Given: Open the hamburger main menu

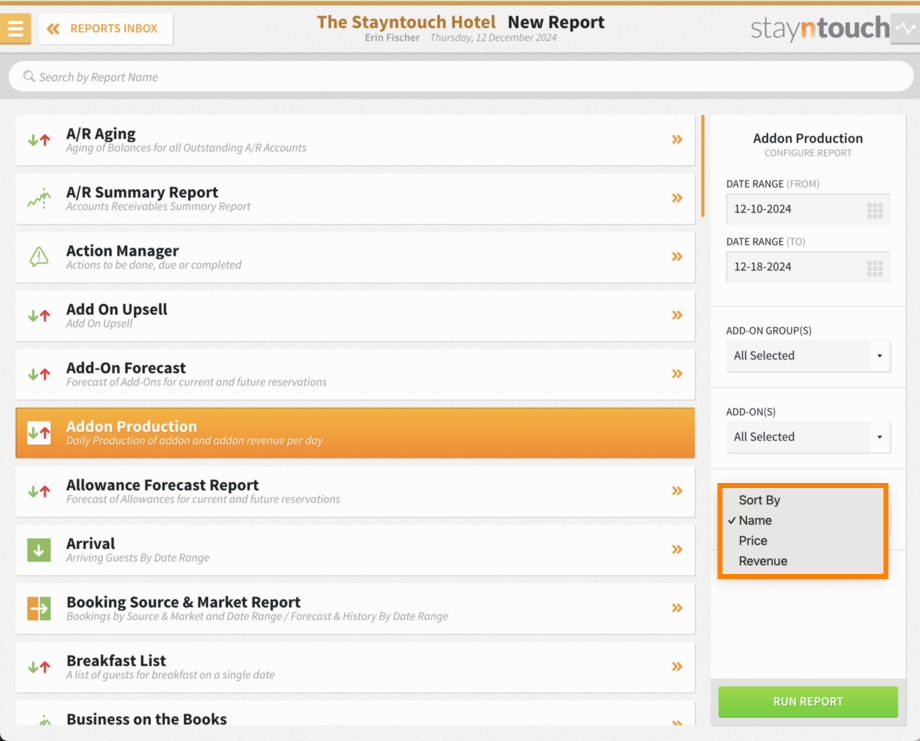Looking at the screenshot, I should coord(15,28).
